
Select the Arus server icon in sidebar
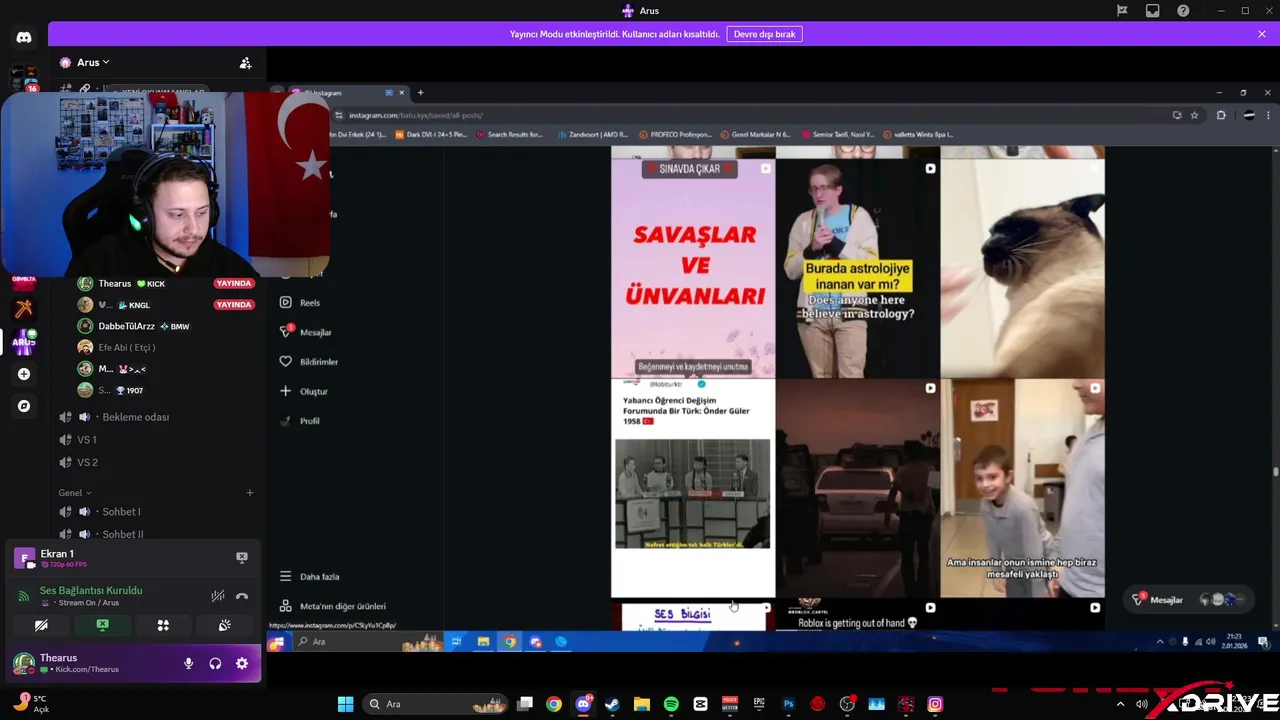(24, 342)
